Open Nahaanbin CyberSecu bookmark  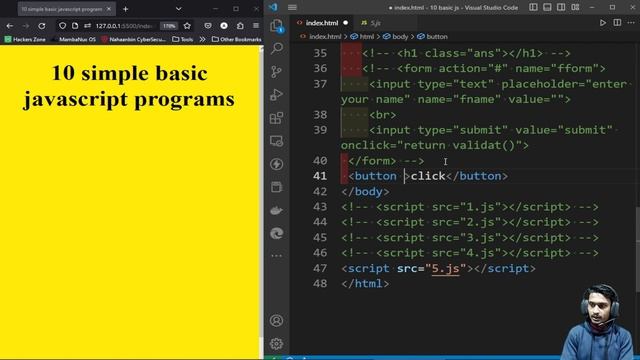click(133, 40)
